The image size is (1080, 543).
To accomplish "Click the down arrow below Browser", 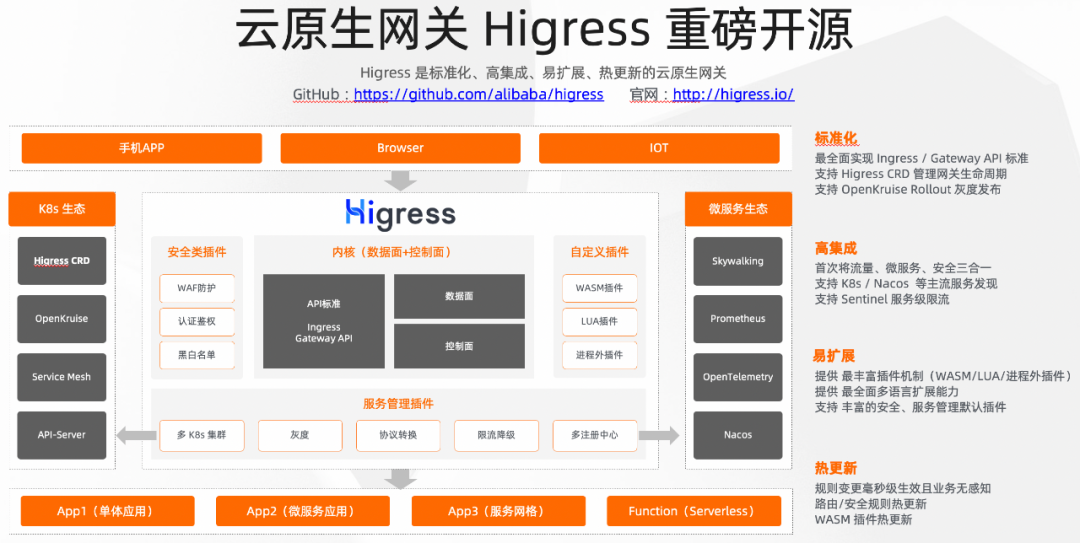I will click(x=400, y=181).
